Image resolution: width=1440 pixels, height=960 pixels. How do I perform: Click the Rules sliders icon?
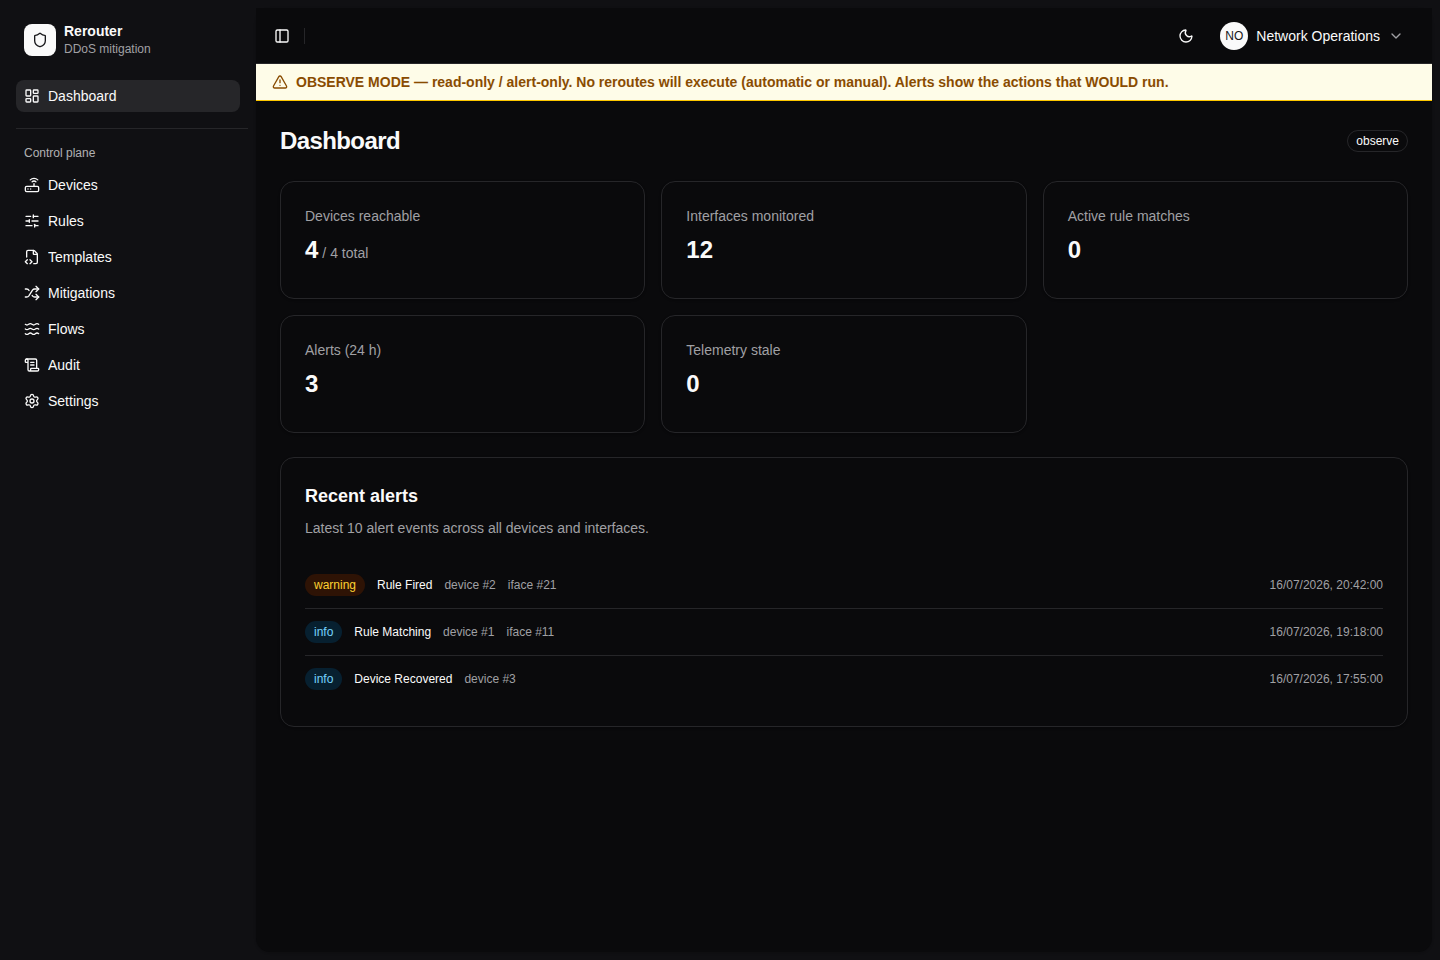[x=32, y=221]
